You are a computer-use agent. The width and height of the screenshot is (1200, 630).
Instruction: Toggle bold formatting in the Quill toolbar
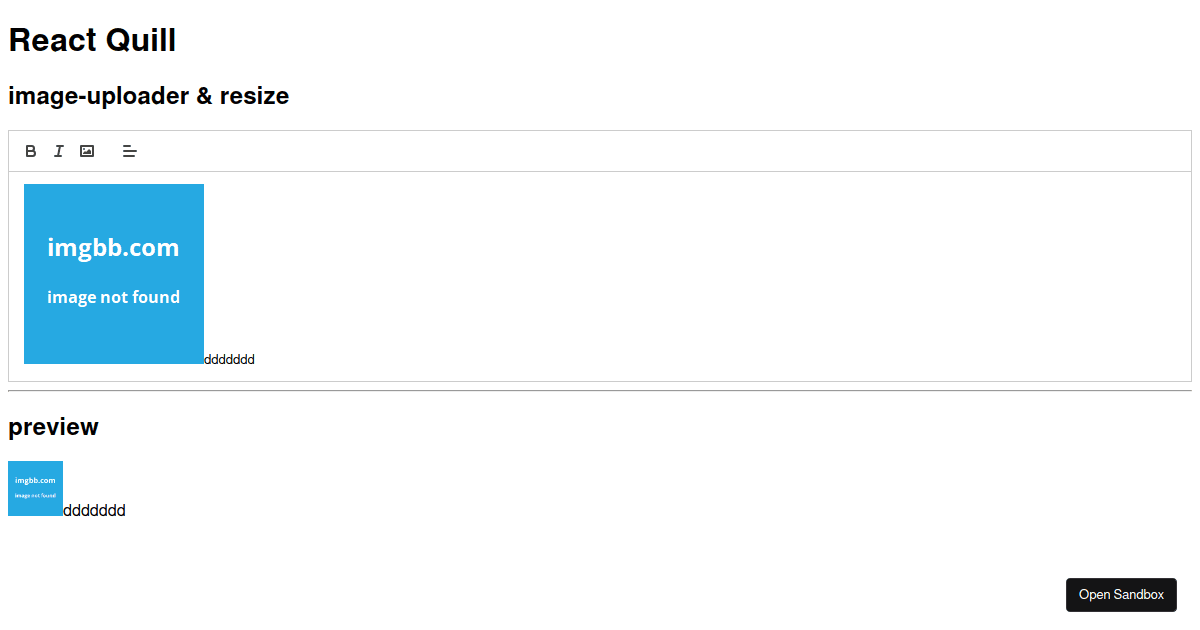coord(31,151)
